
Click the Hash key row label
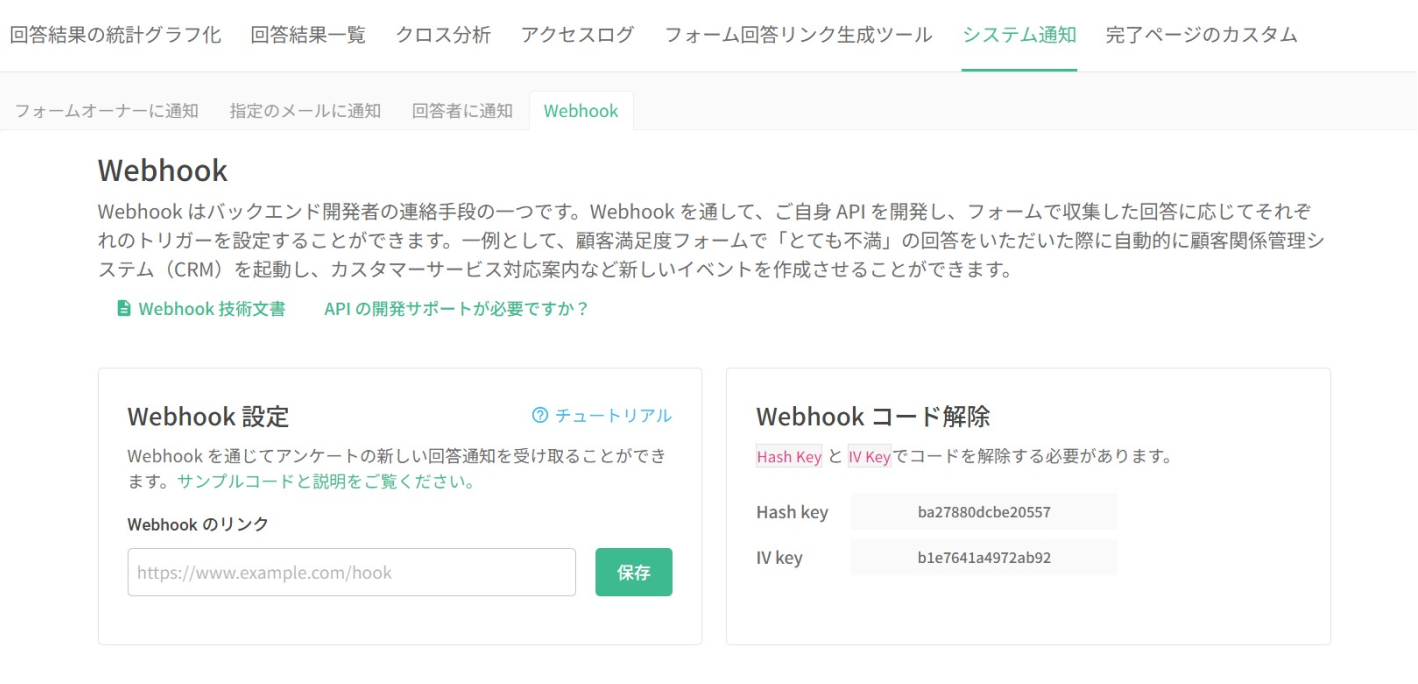coord(792,512)
